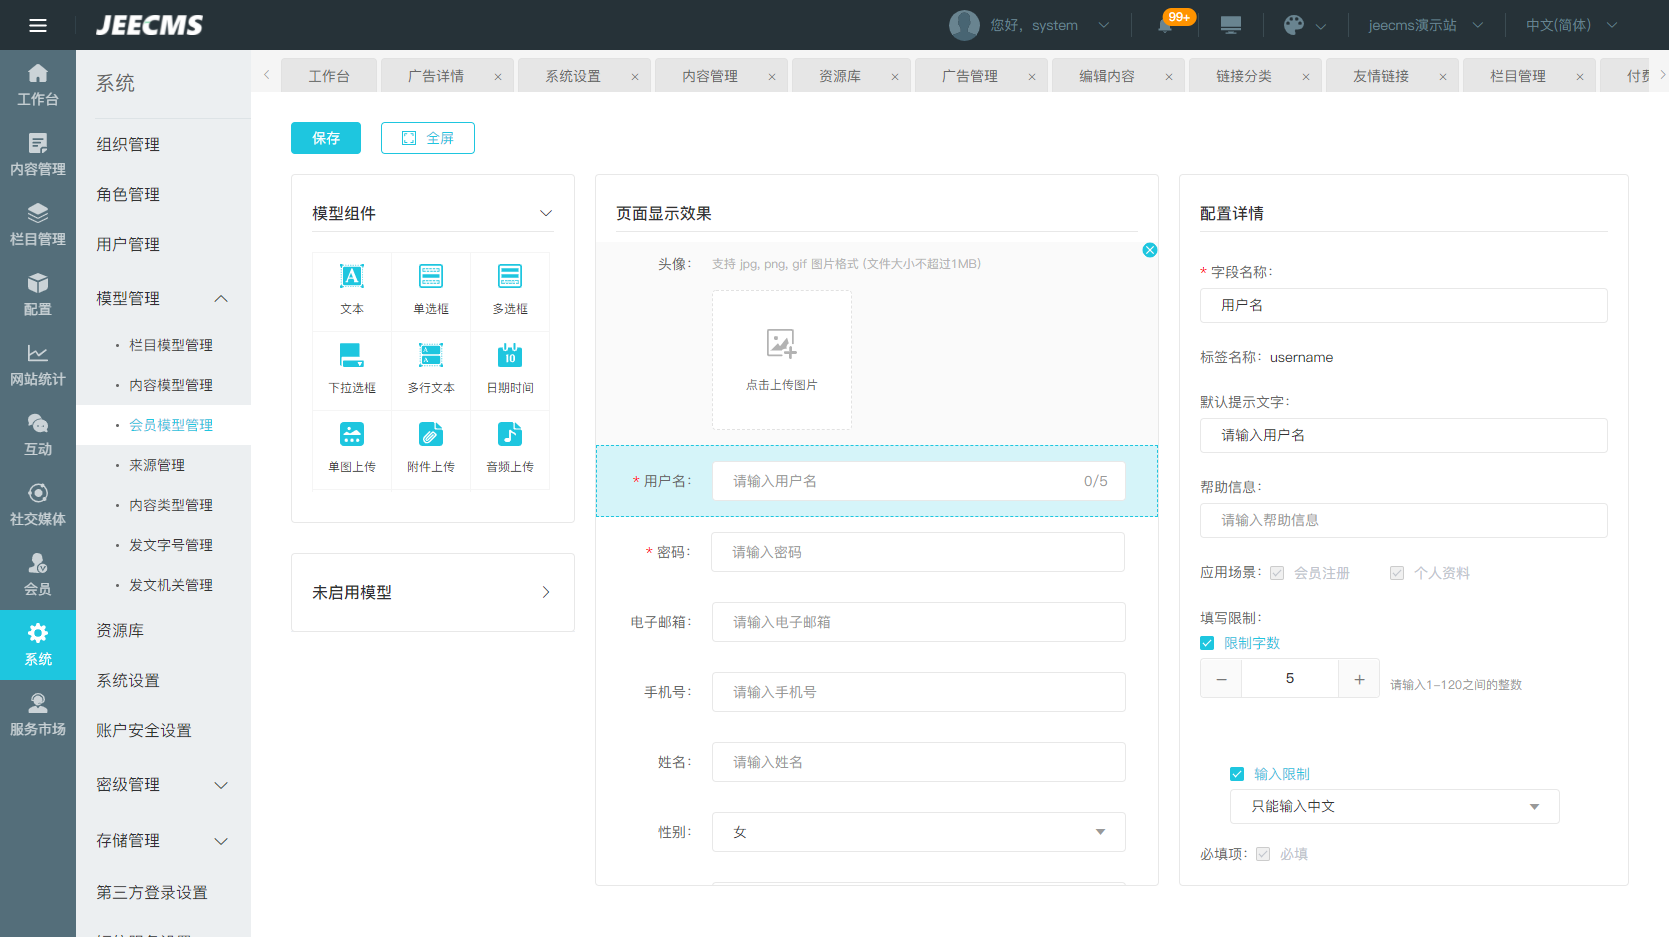The image size is (1669, 937).
Task: Open 配置 sidebar icon
Action: click(x=38, y=295)
